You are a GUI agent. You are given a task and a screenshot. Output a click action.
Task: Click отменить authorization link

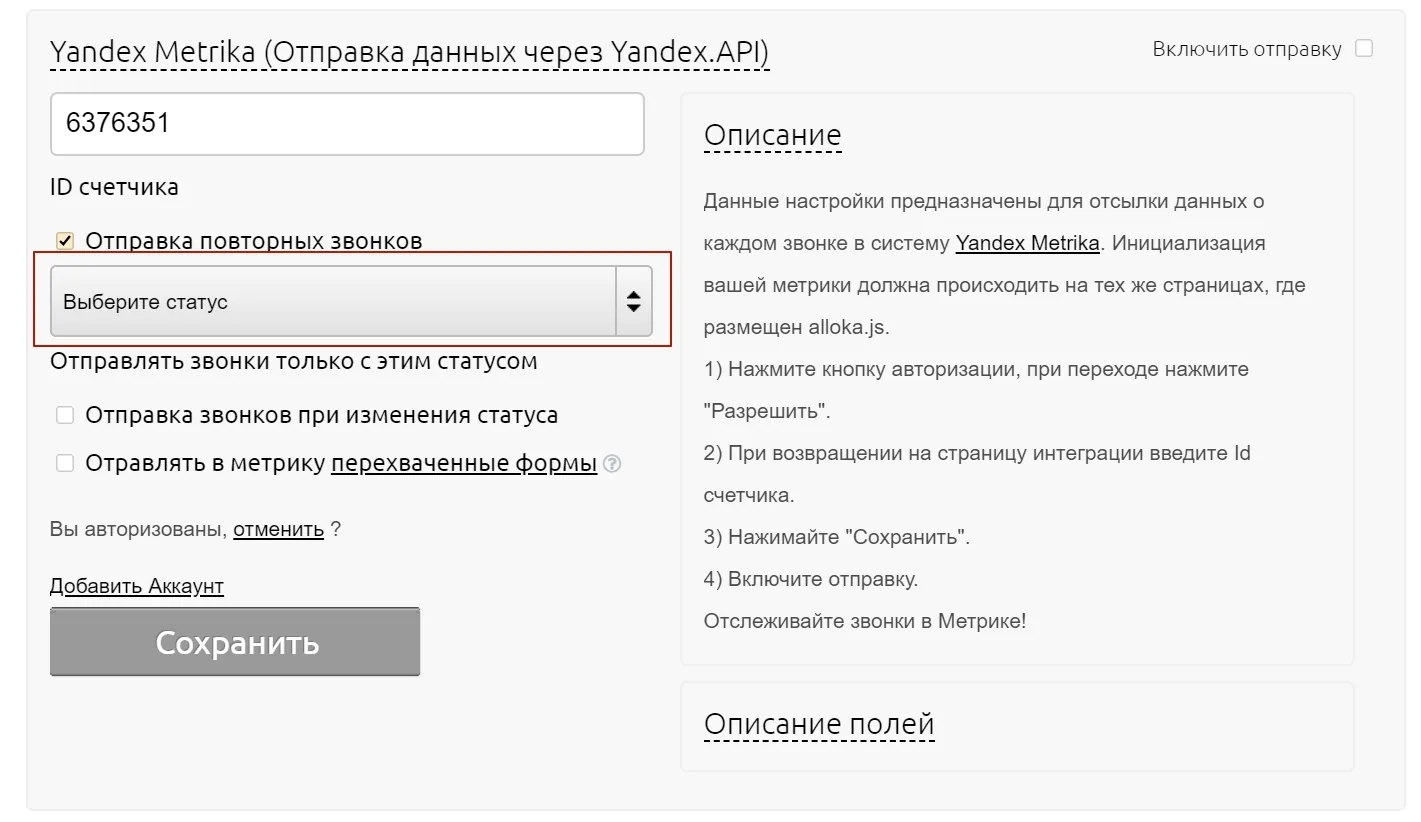coord(279,529)
